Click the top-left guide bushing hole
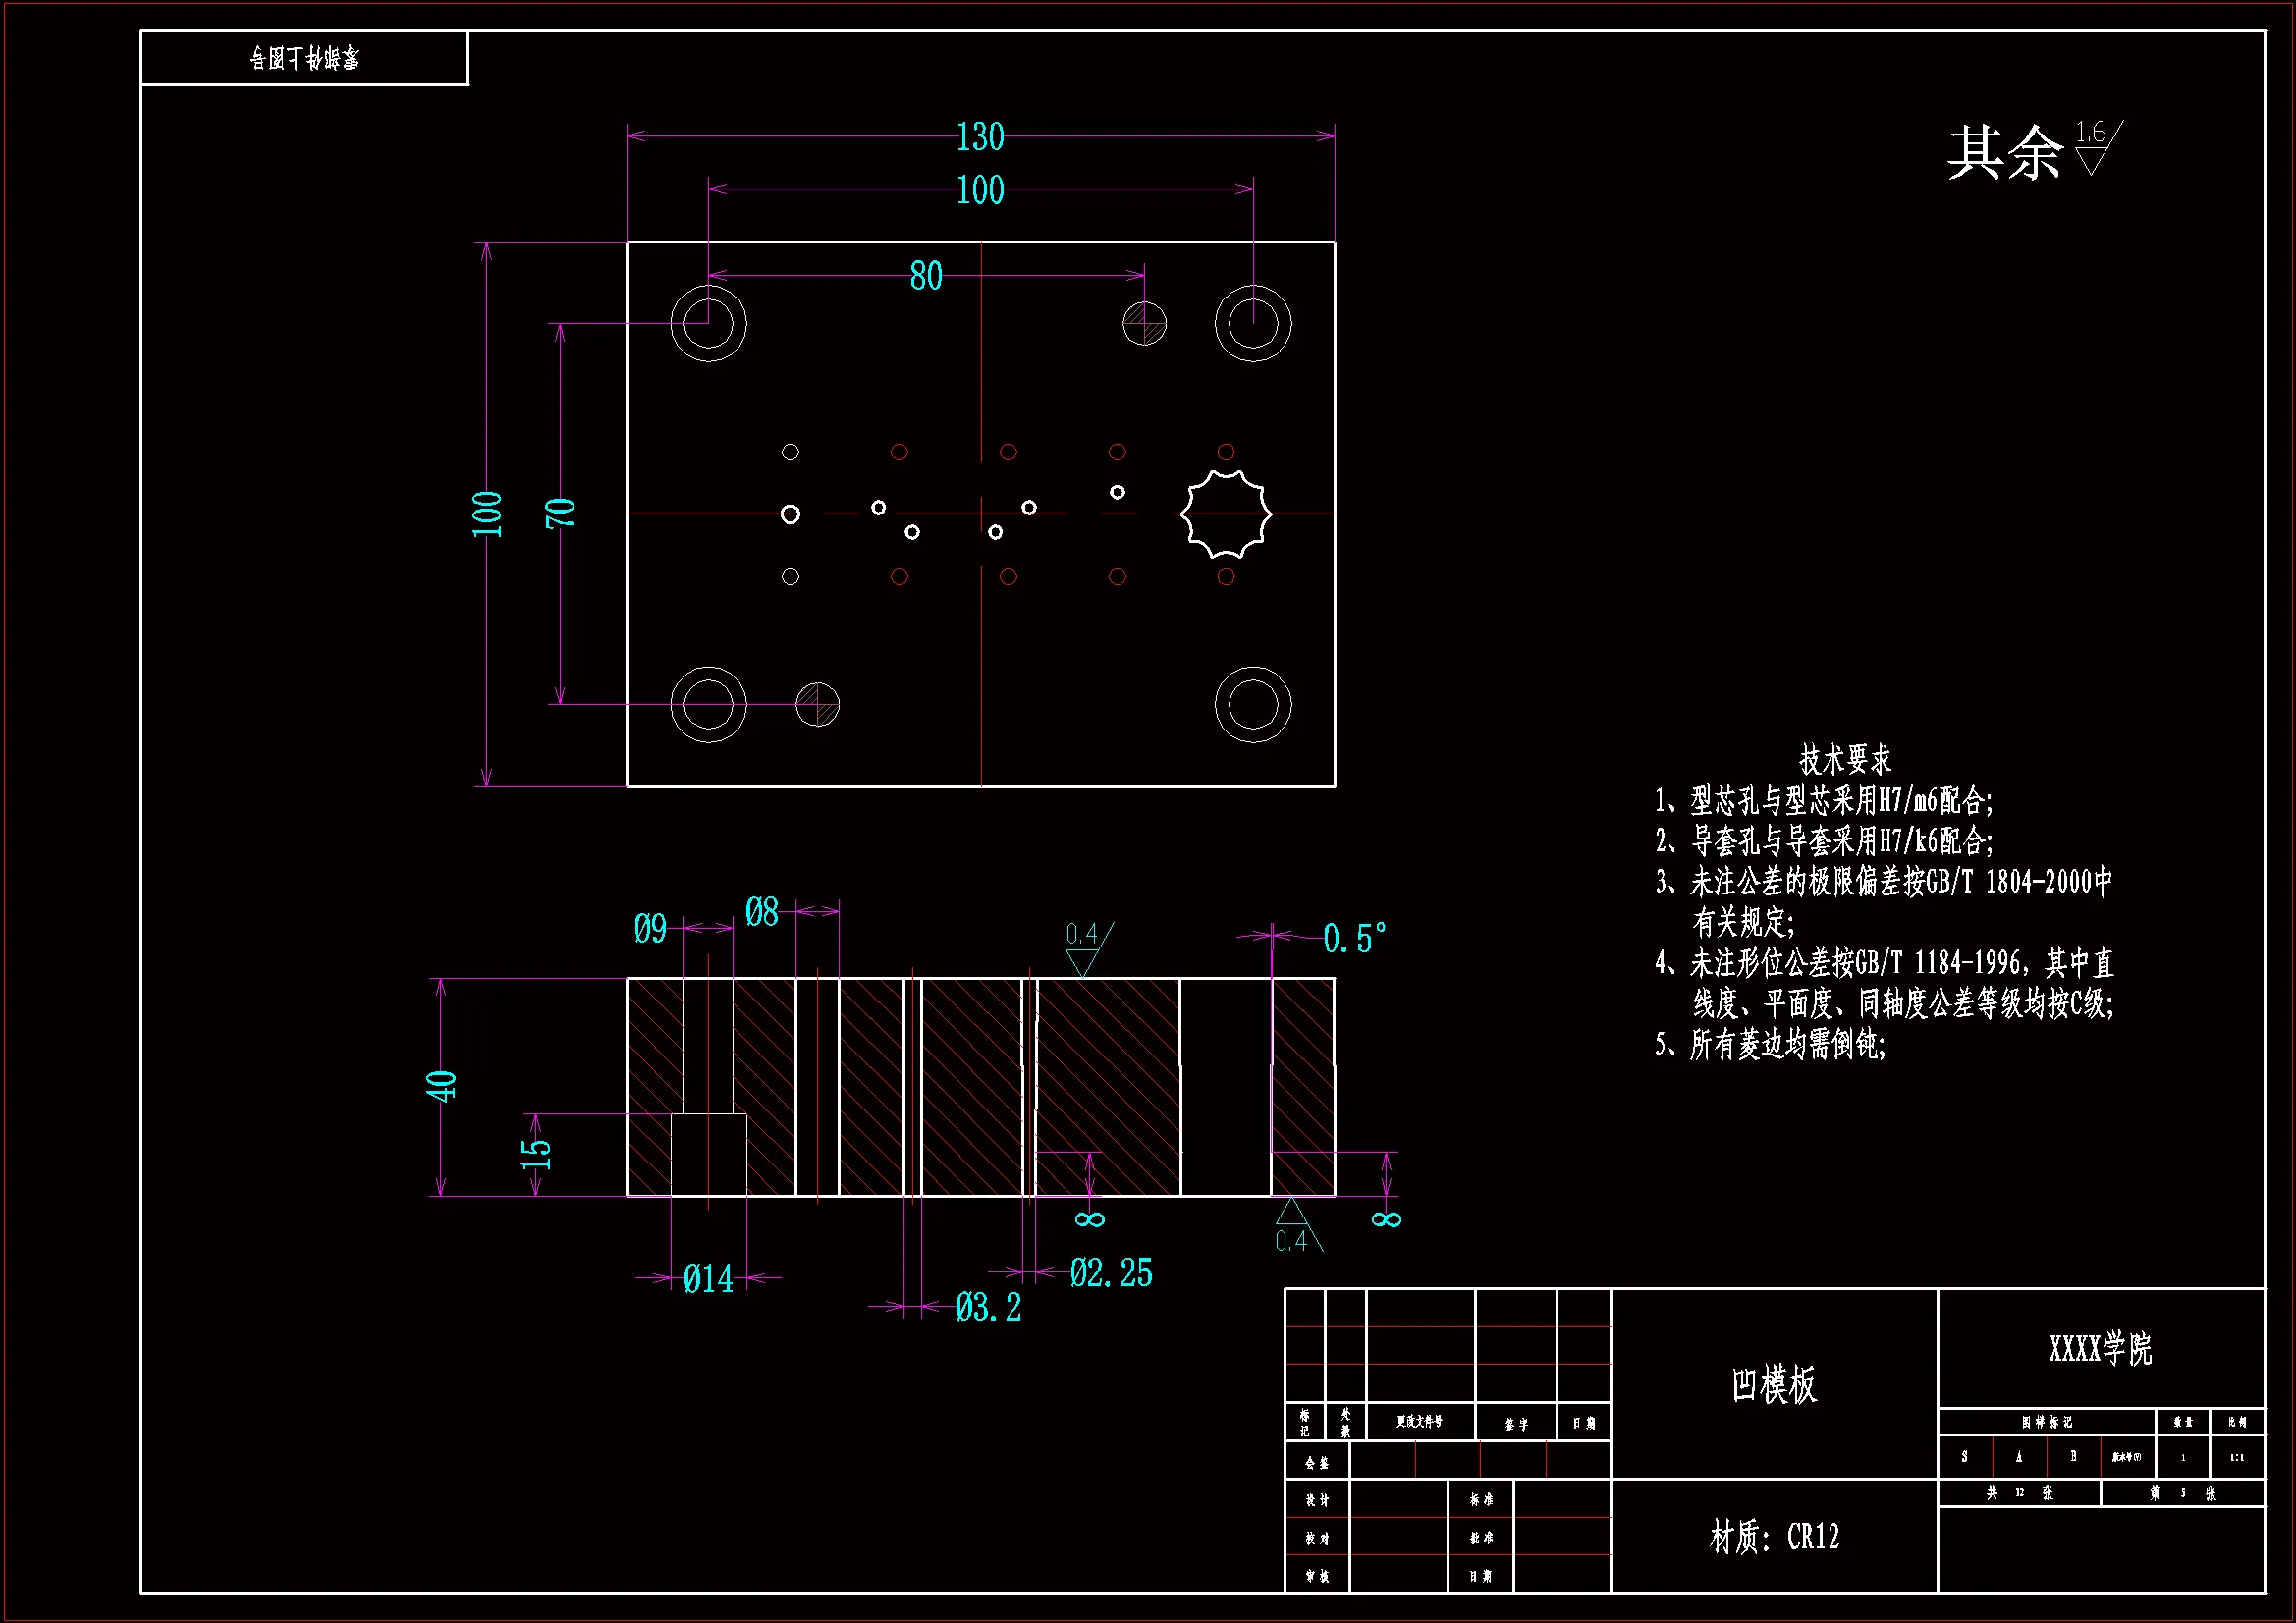This screenshot has width=2296, height=1623. pyautogui.click(x=708, y=323)
